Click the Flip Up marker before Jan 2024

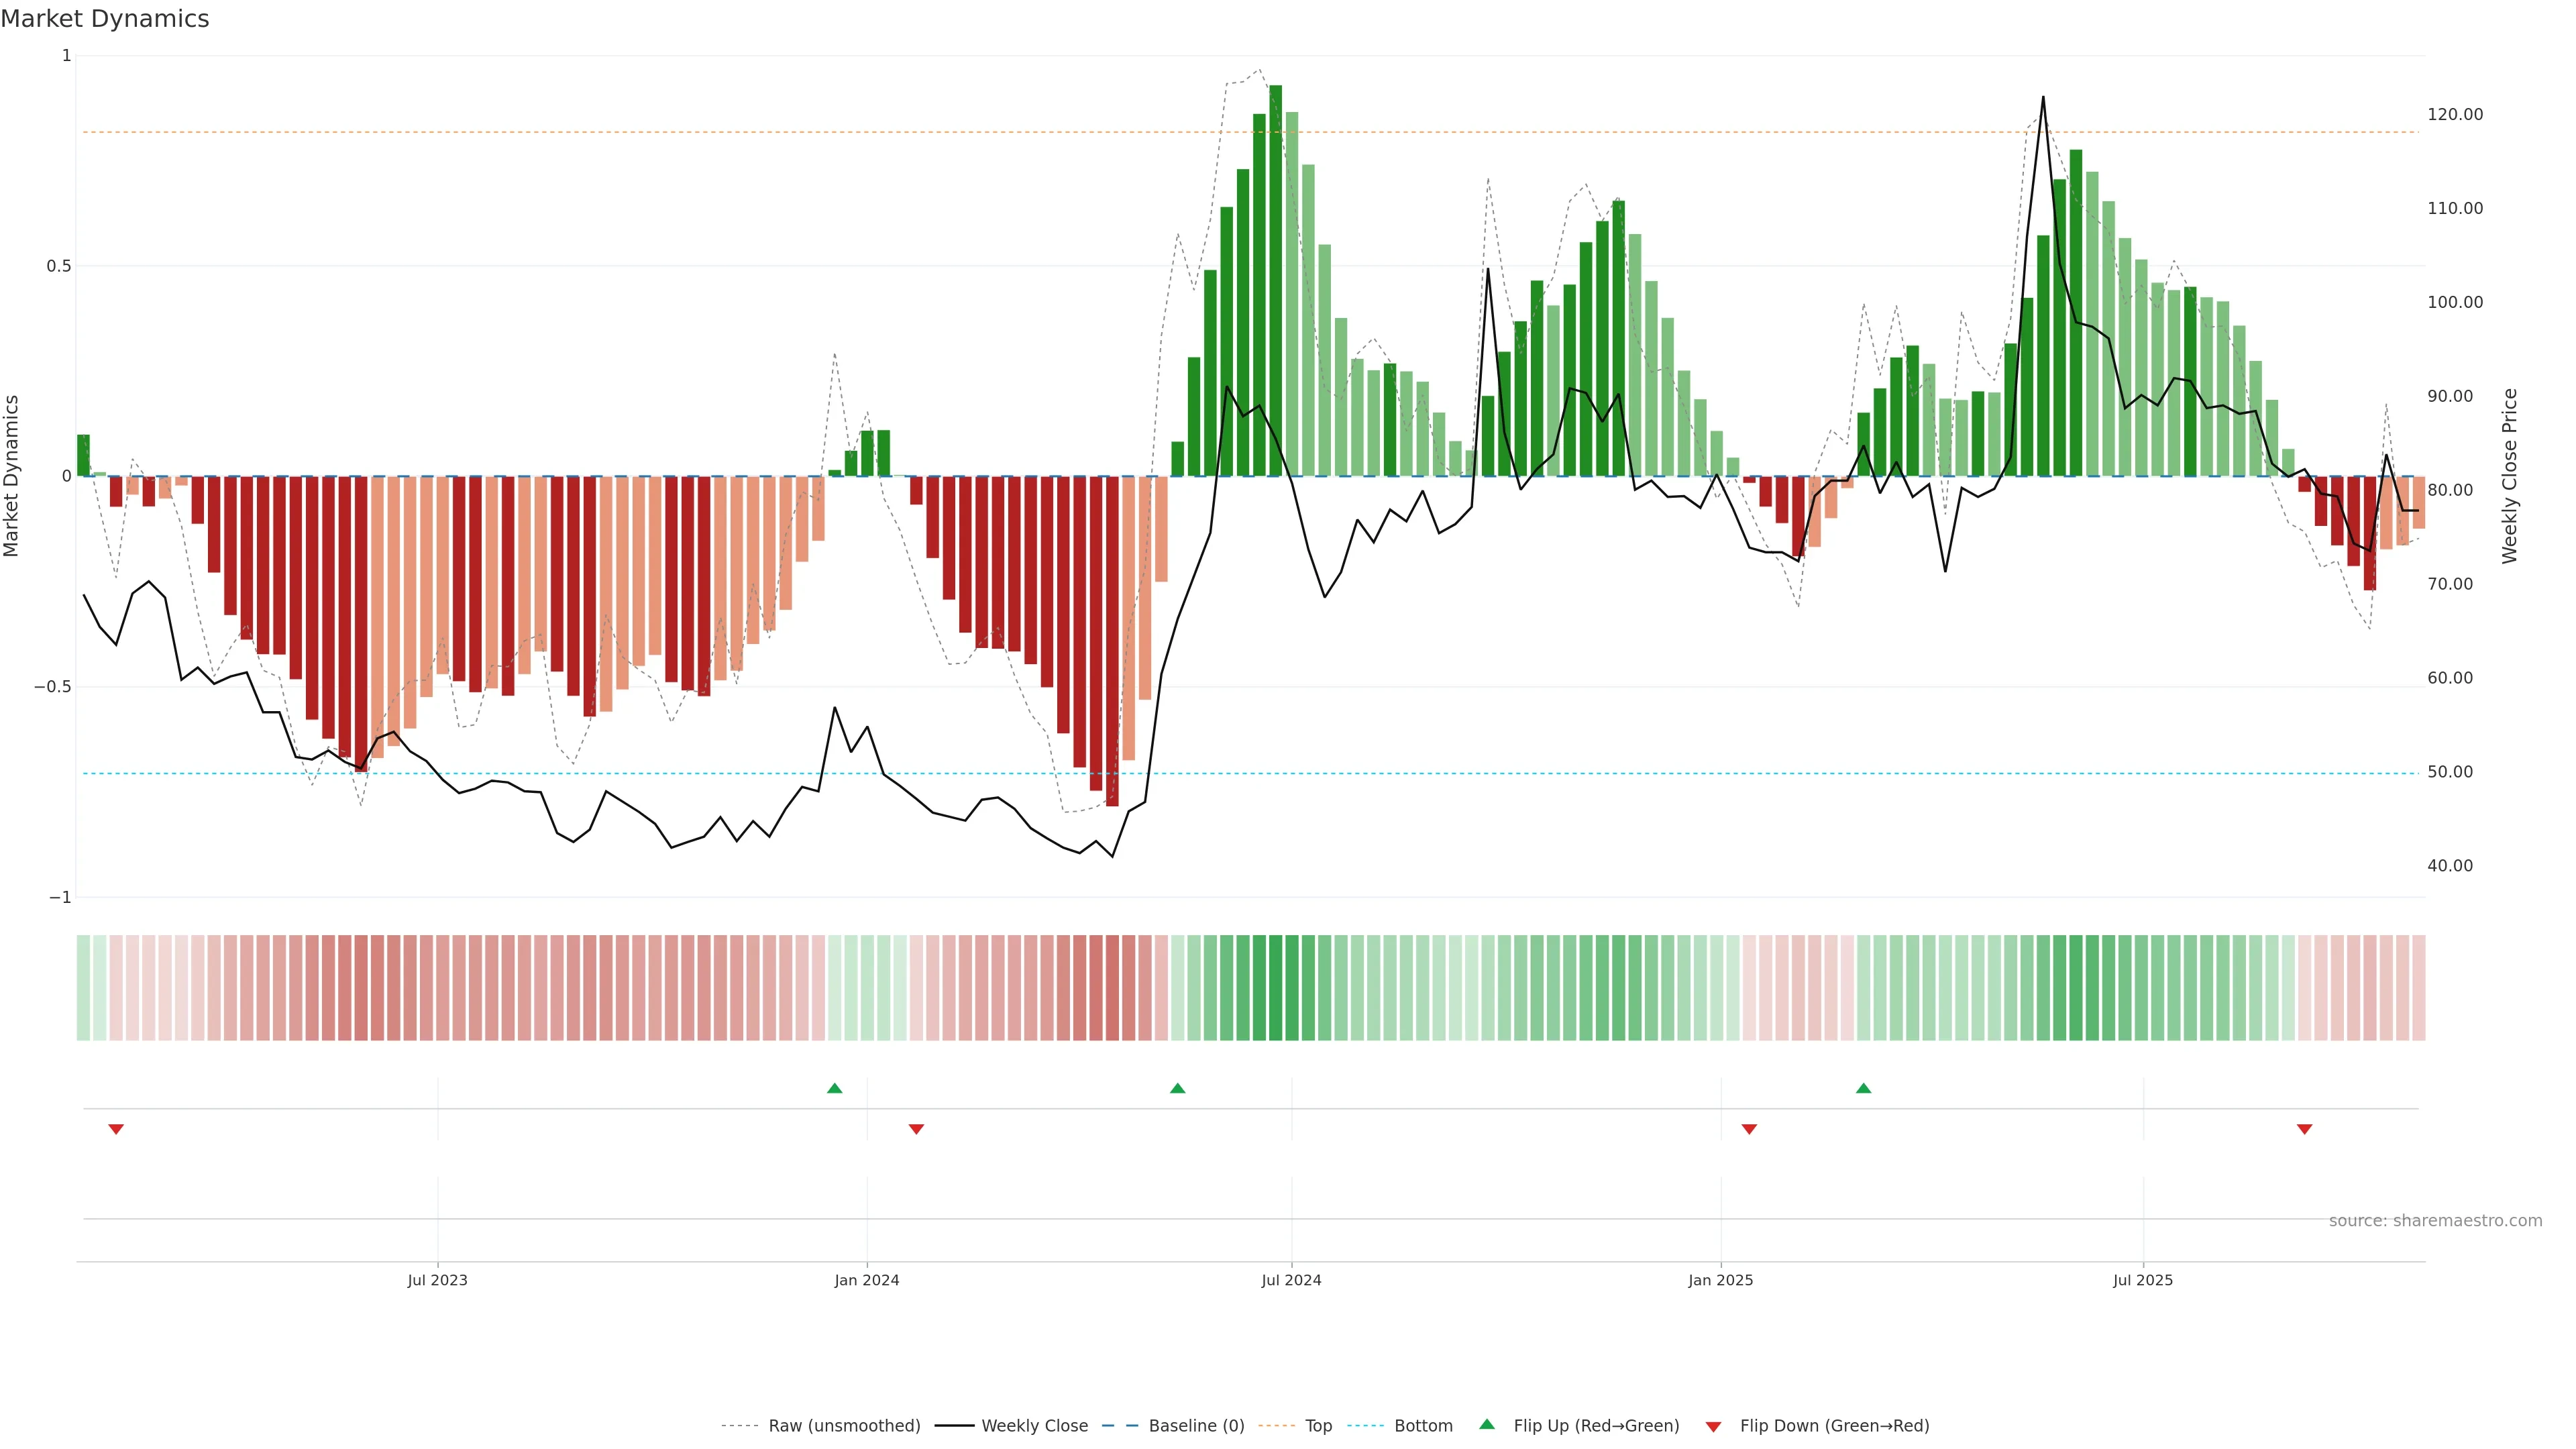tap(834, 1088)
